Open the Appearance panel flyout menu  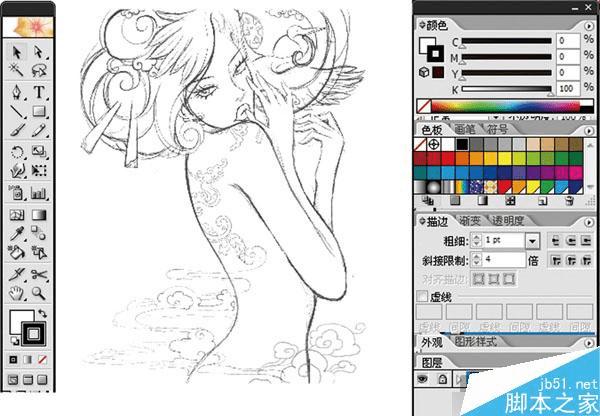pos(589,343)
